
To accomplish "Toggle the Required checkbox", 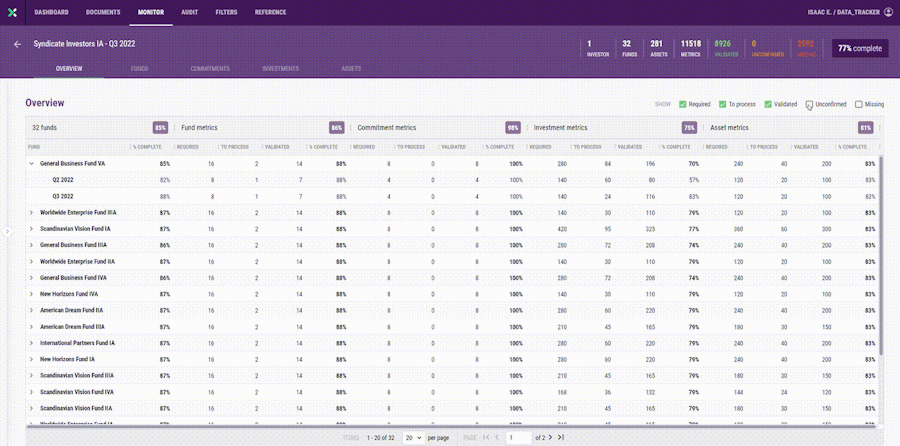I will point(682,104).
